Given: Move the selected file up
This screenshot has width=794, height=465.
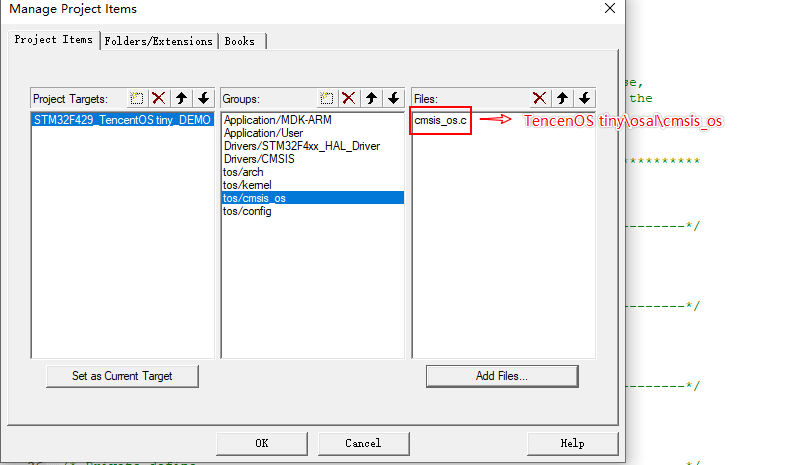Looking at the screenshot, I should 562,98.
